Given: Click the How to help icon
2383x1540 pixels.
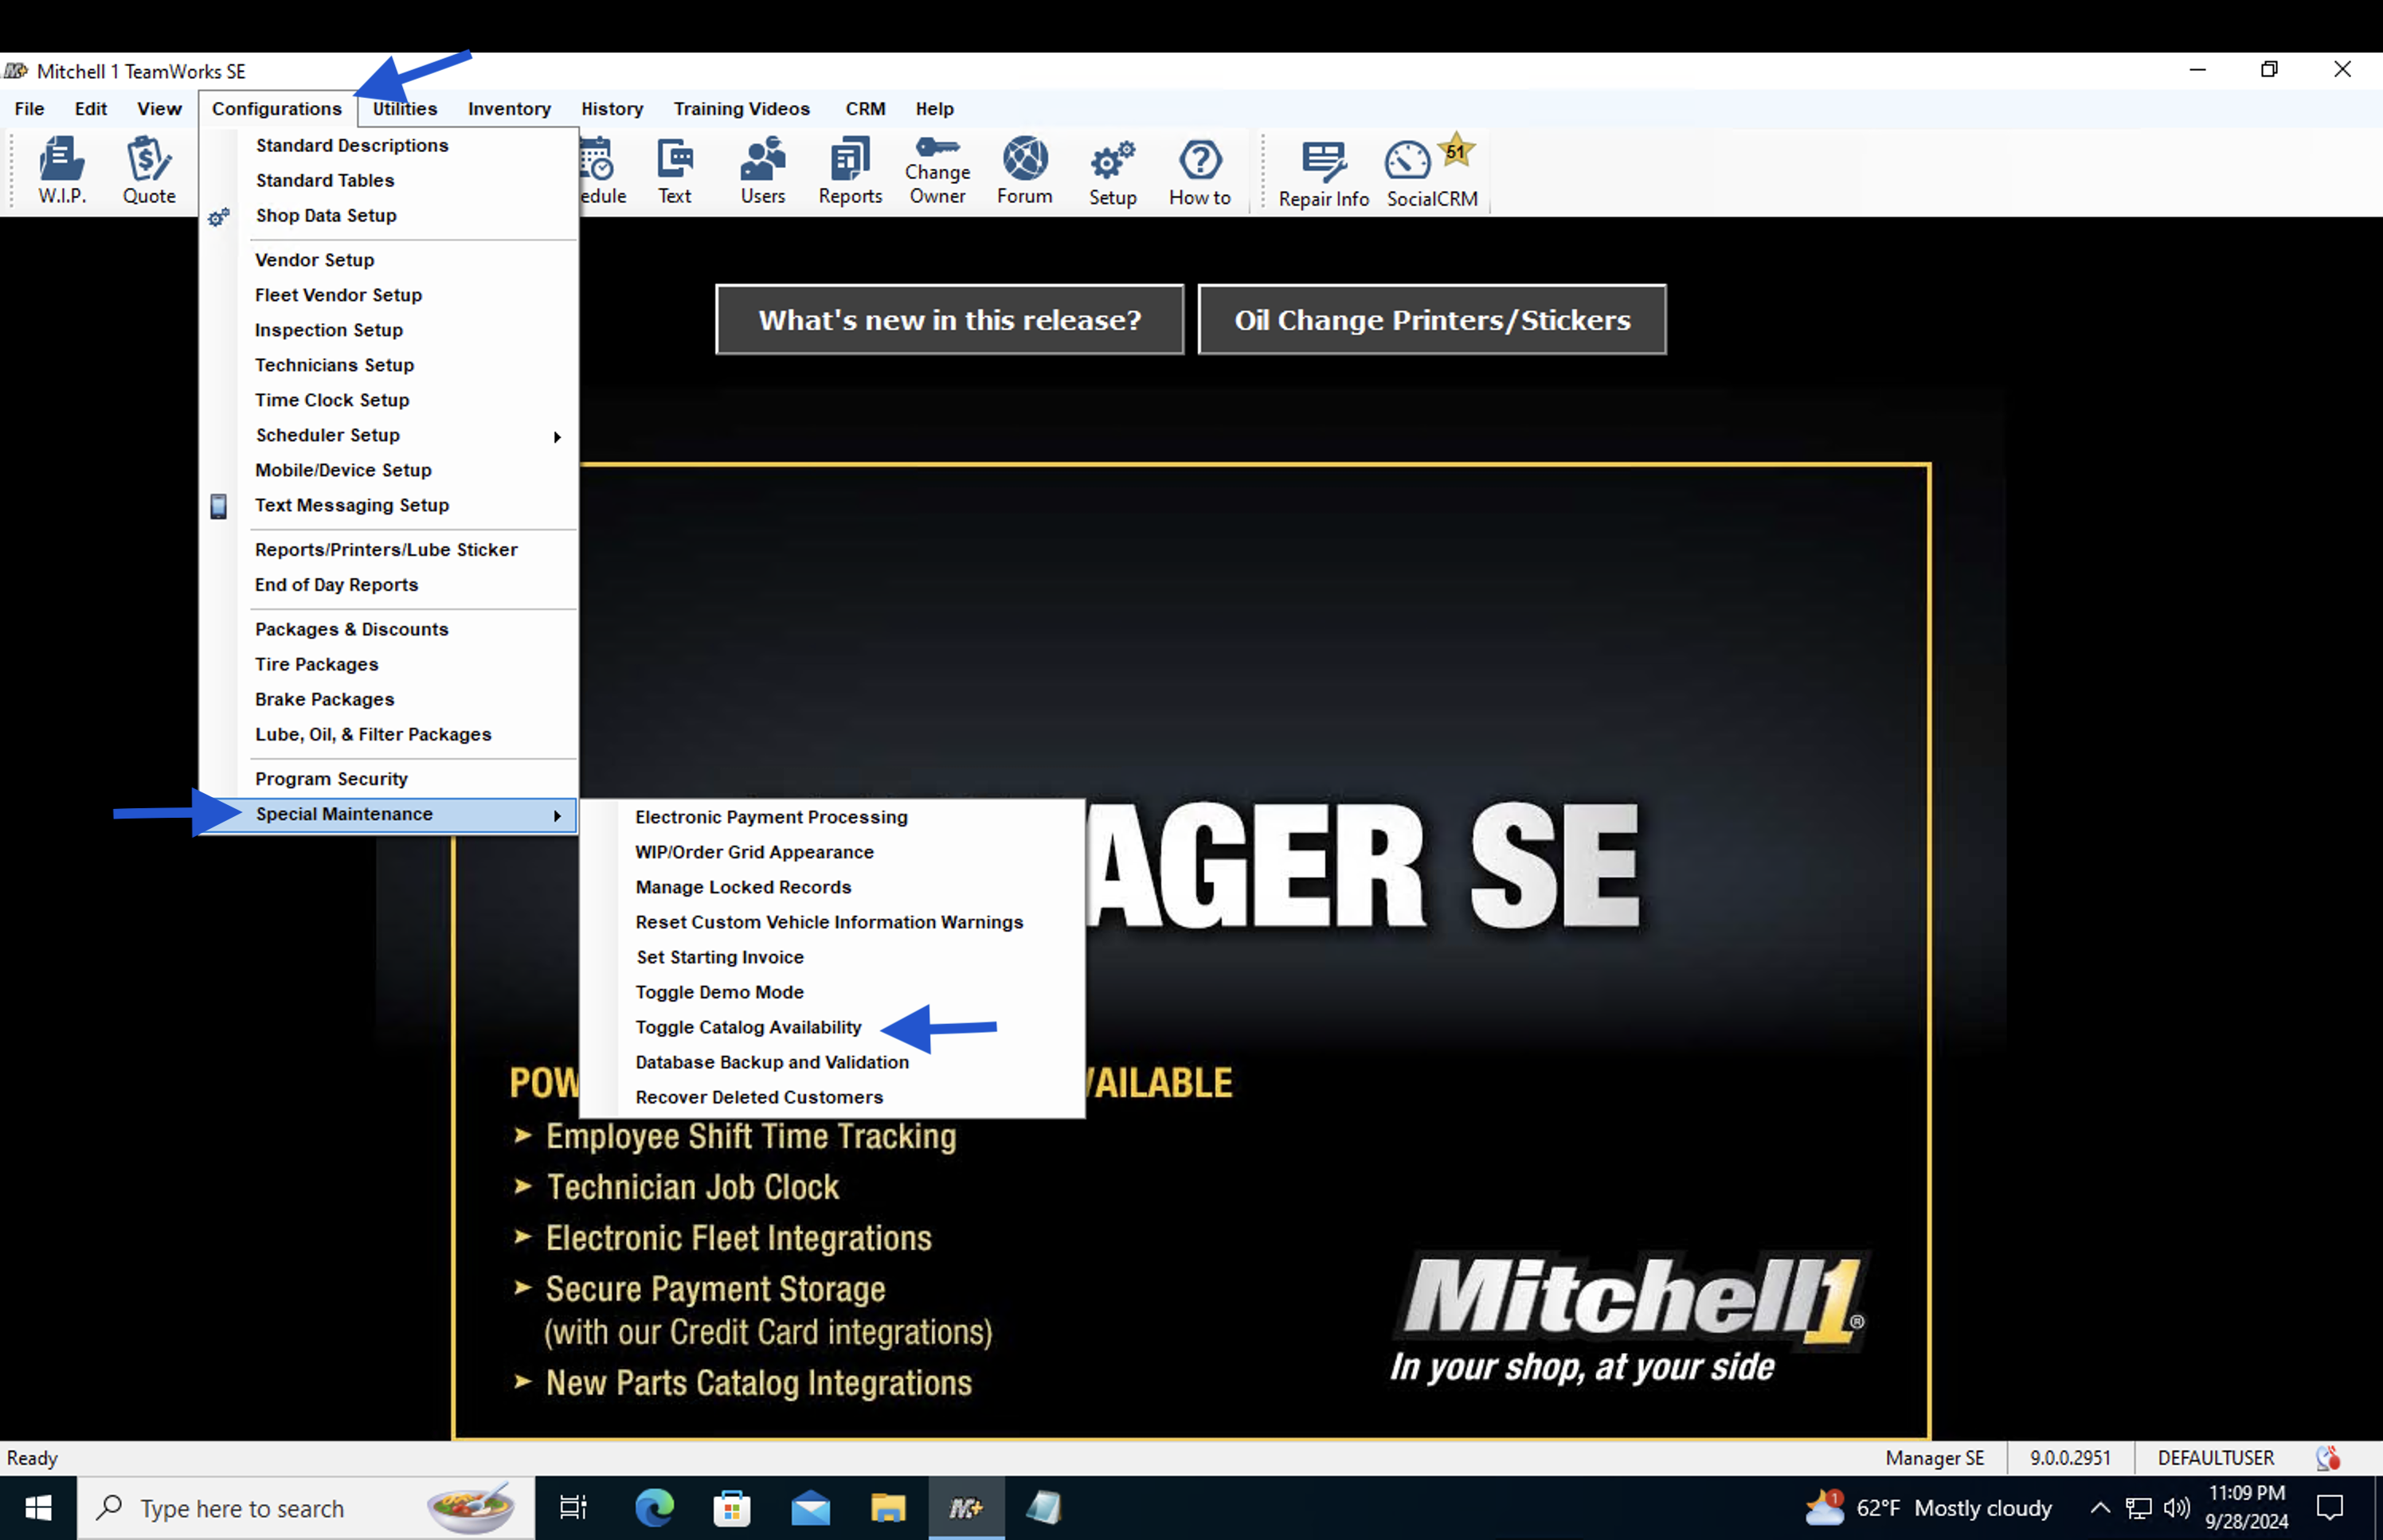Looking at the screenshot, I should coord(1200,171).
